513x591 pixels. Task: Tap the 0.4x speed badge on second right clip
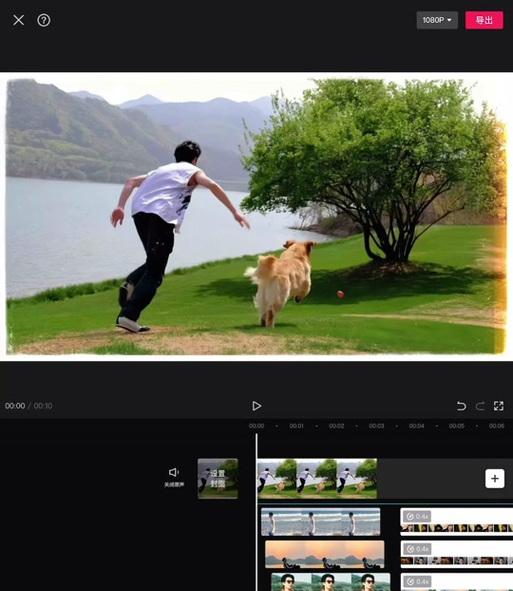(417, 549)
